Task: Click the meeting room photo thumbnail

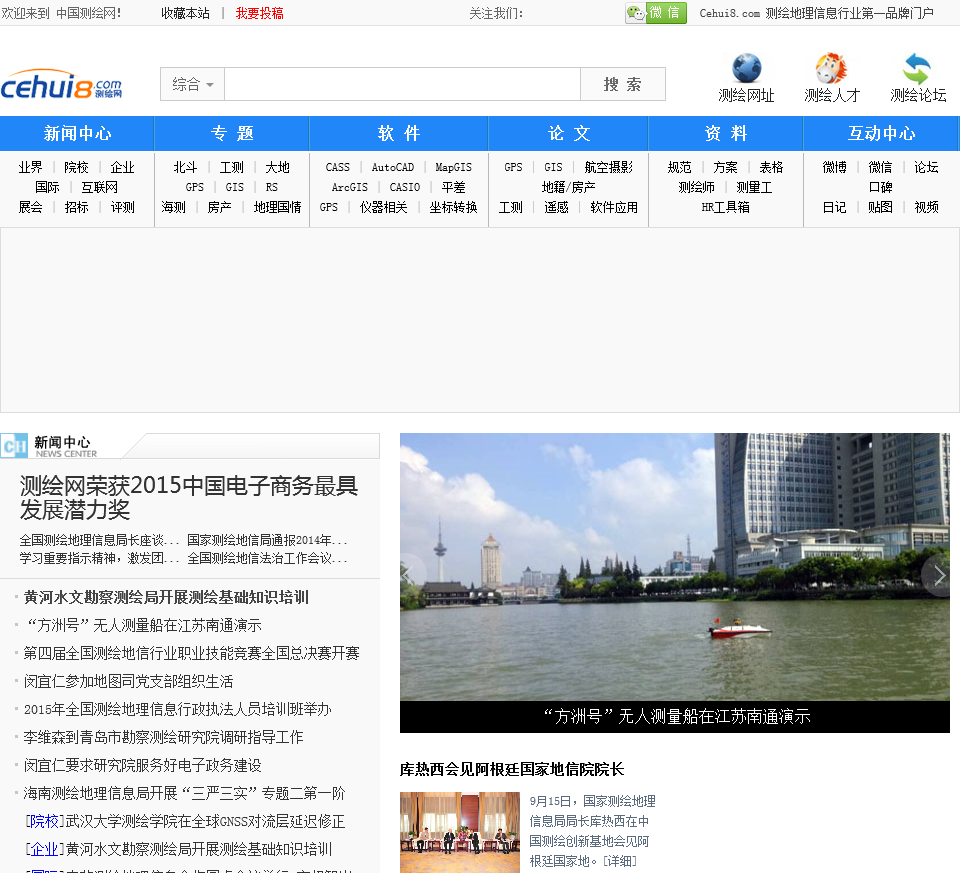Action: click(x=460, y=832)
